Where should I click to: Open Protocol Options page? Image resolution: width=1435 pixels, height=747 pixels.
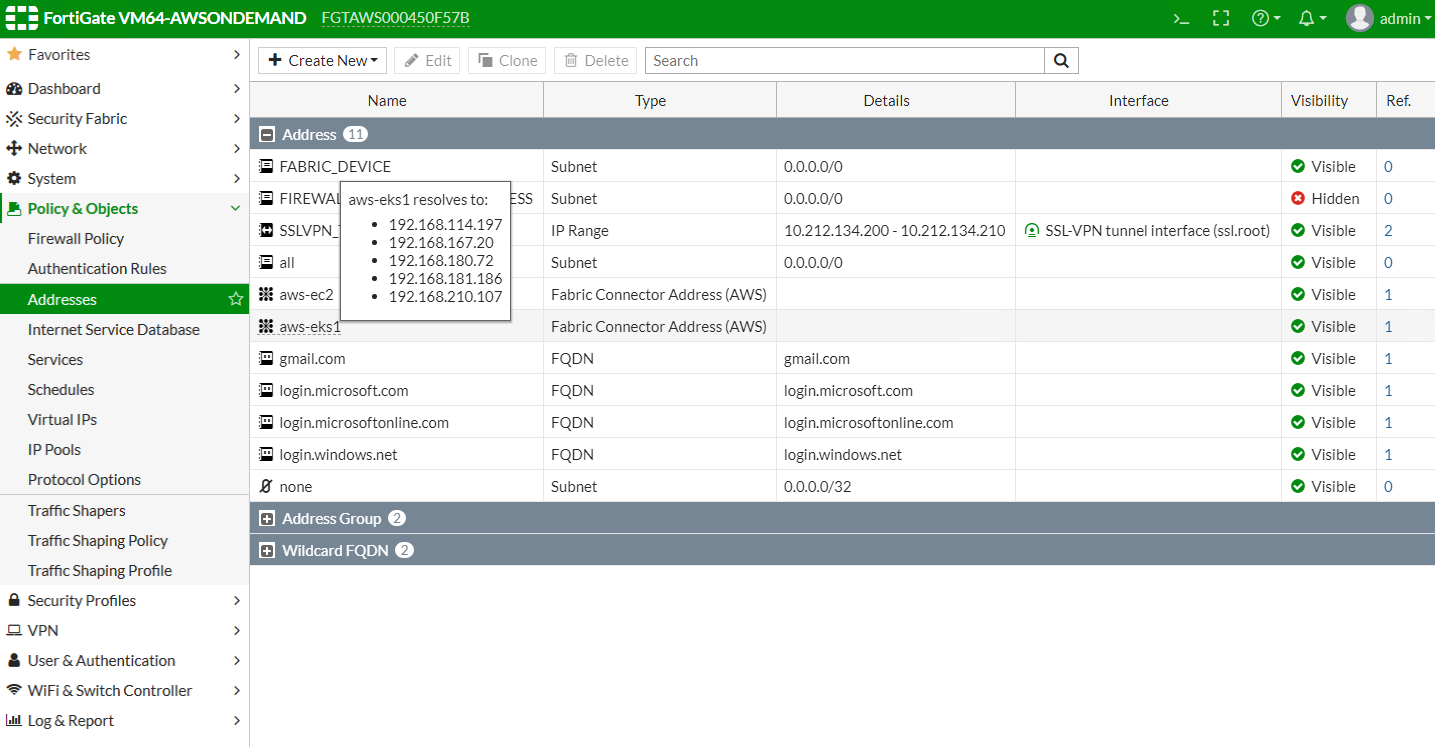(x=84, y=480)
